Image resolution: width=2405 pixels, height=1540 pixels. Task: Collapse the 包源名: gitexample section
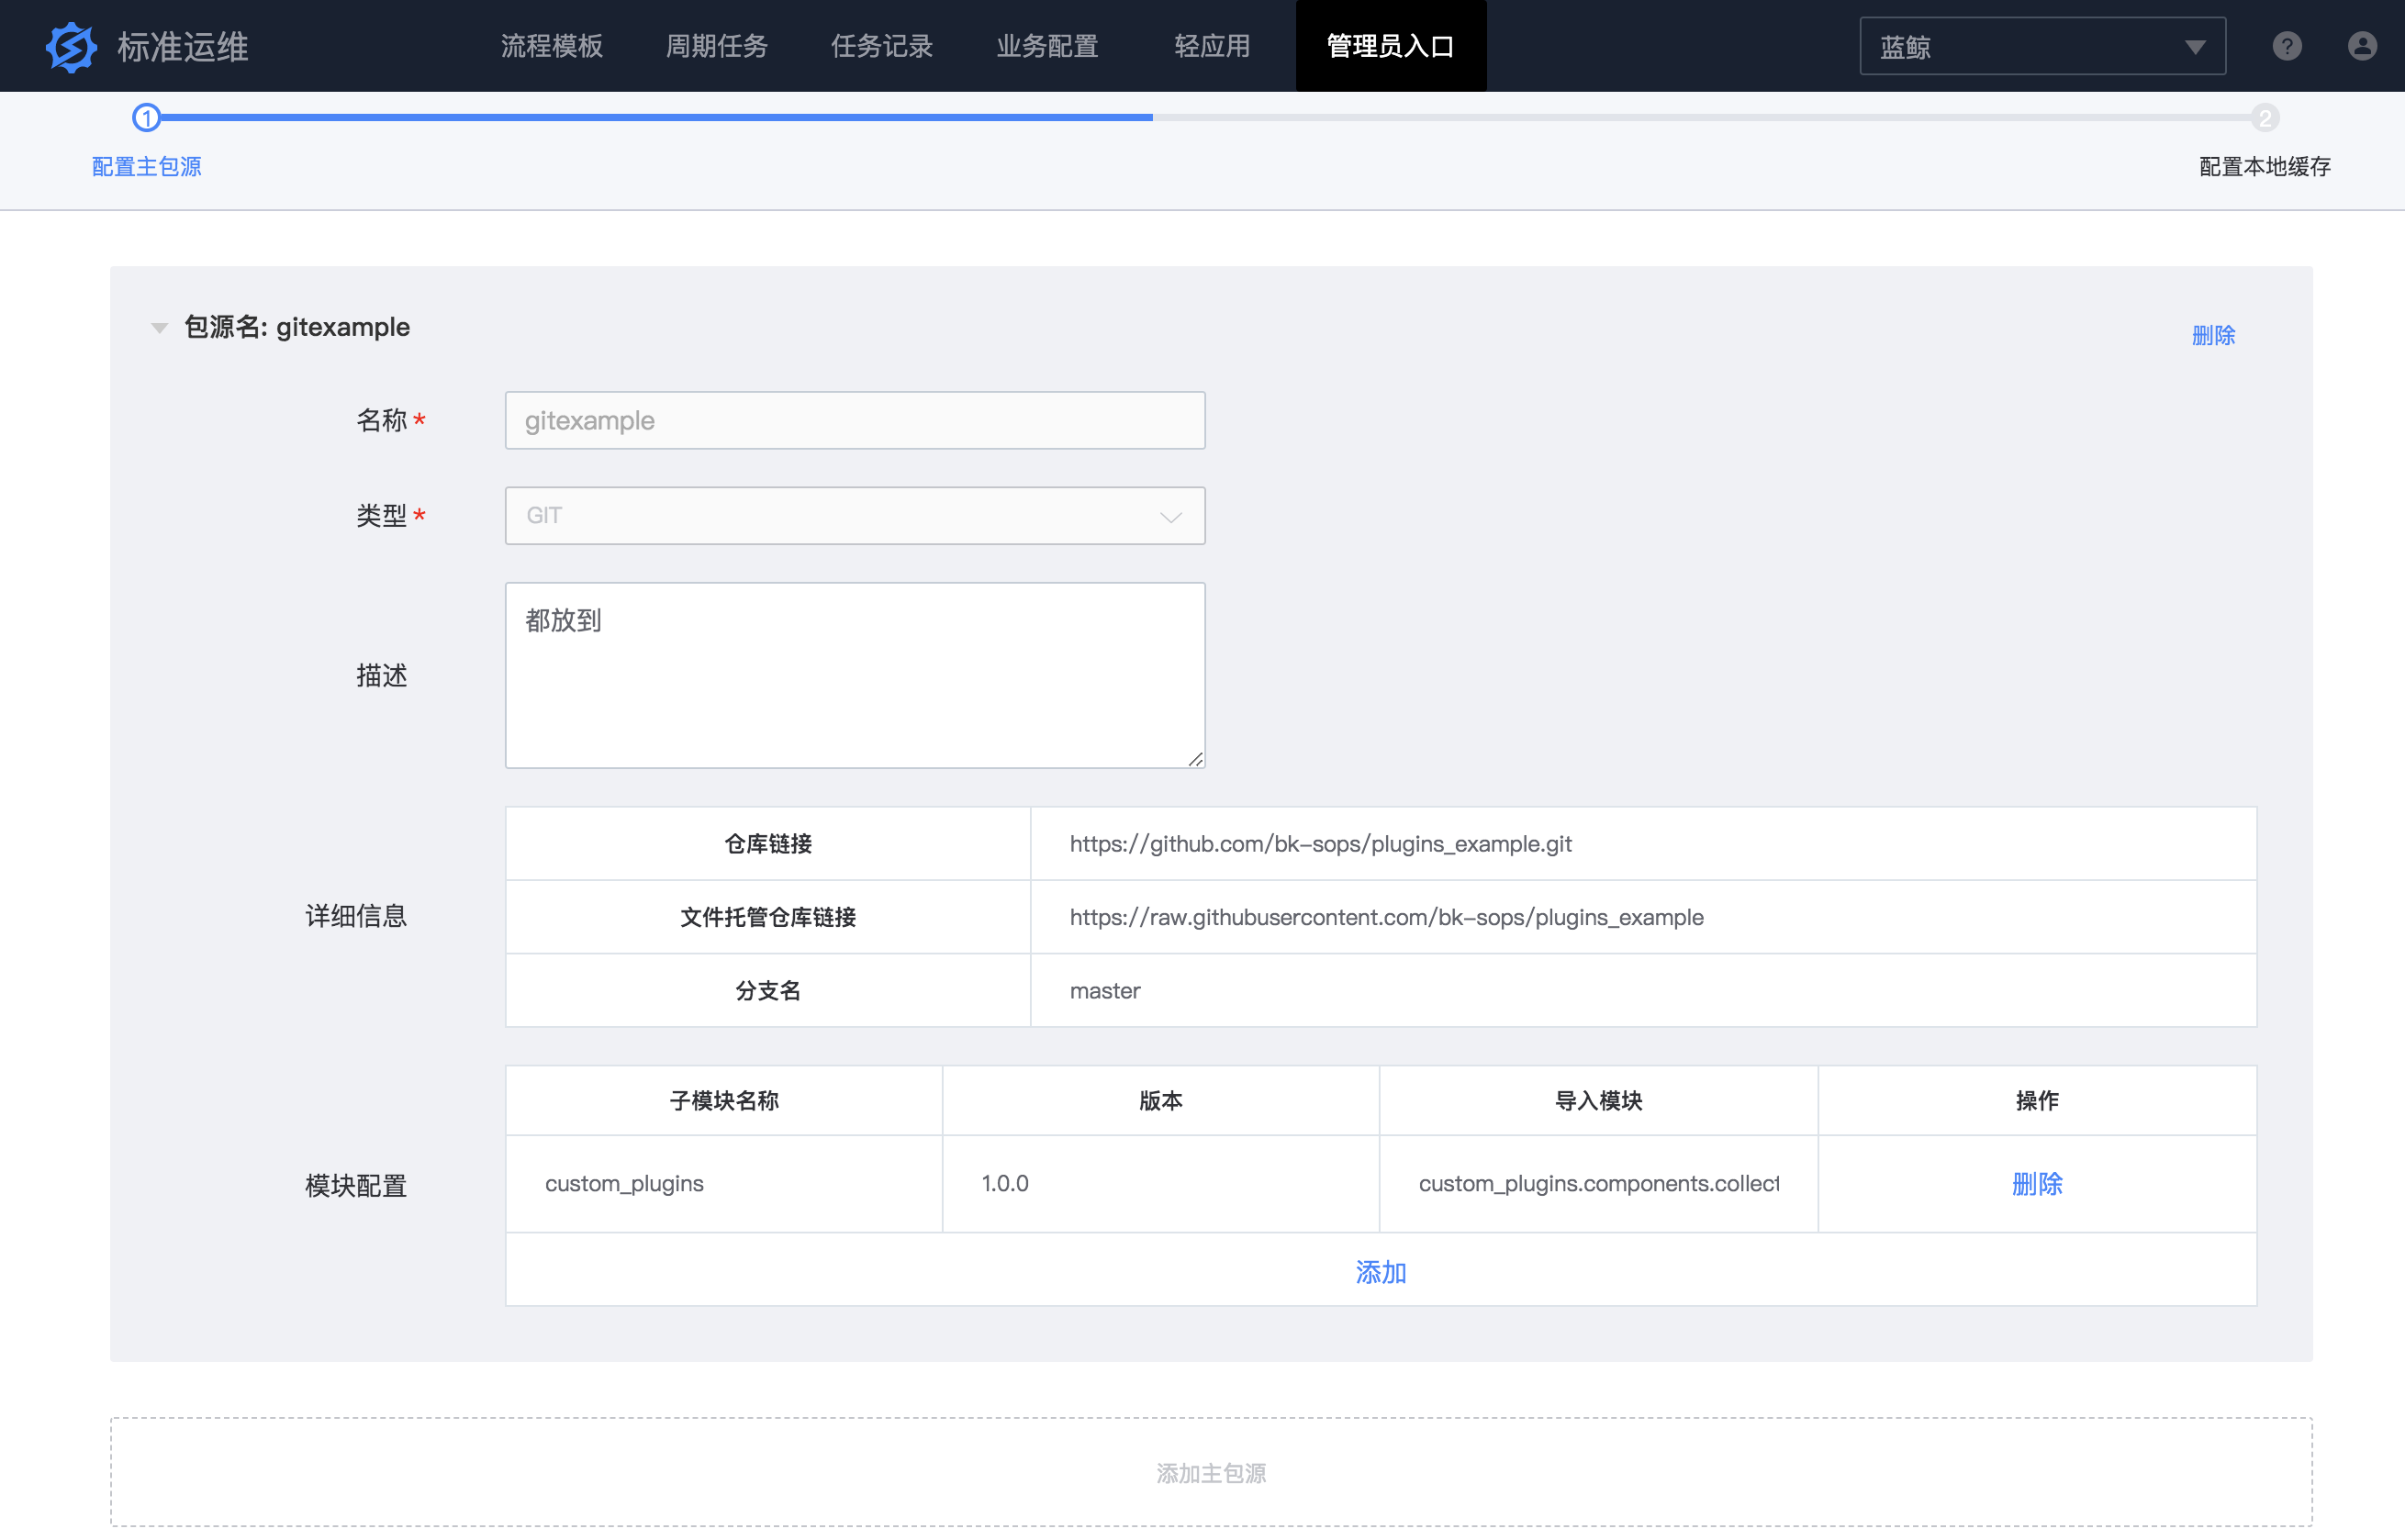[x=159, y=328]
